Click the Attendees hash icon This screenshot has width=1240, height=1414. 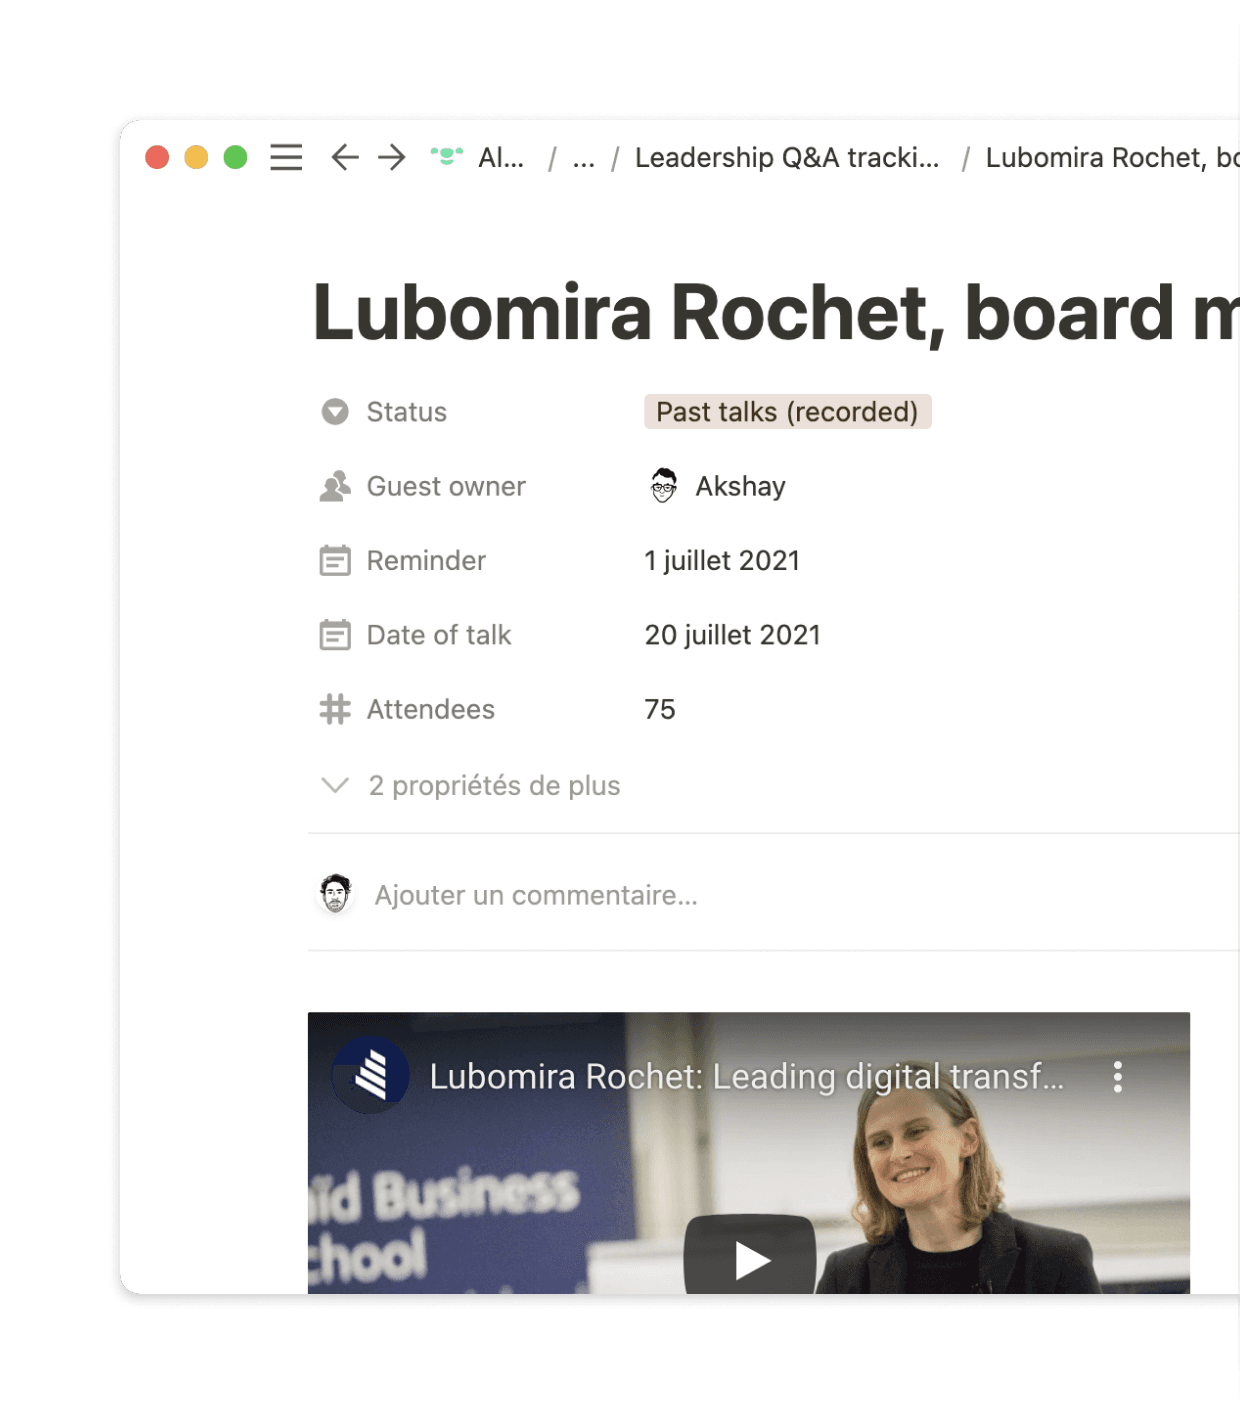pos(335,710)
